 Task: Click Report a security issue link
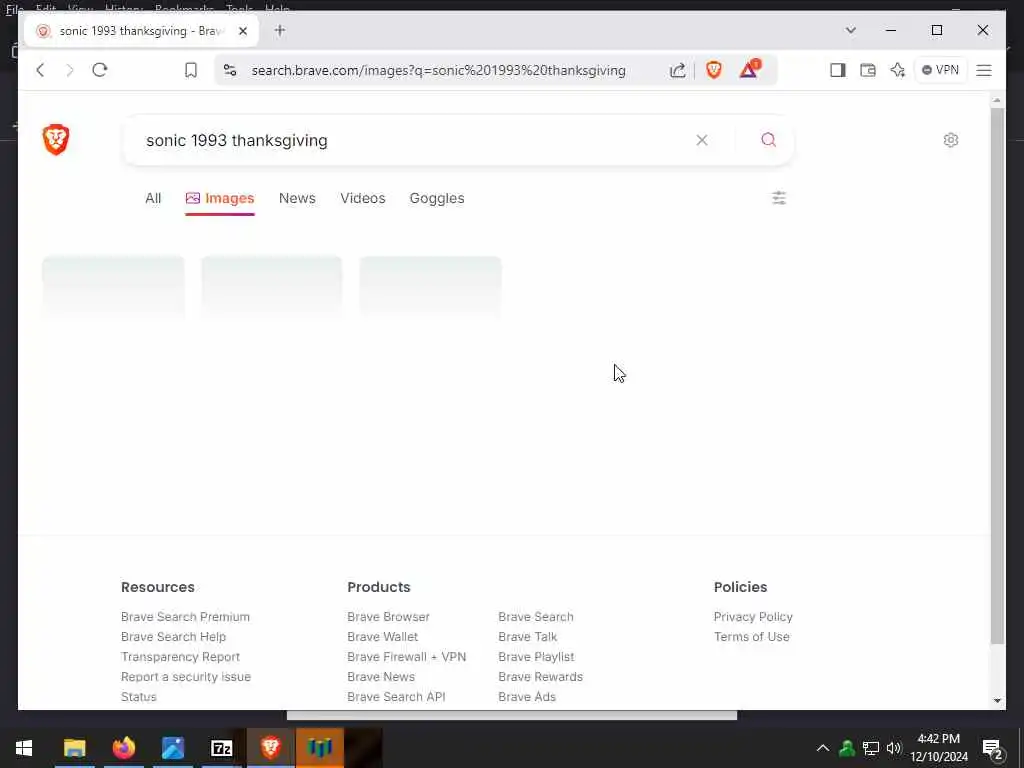tap(185, 677)
